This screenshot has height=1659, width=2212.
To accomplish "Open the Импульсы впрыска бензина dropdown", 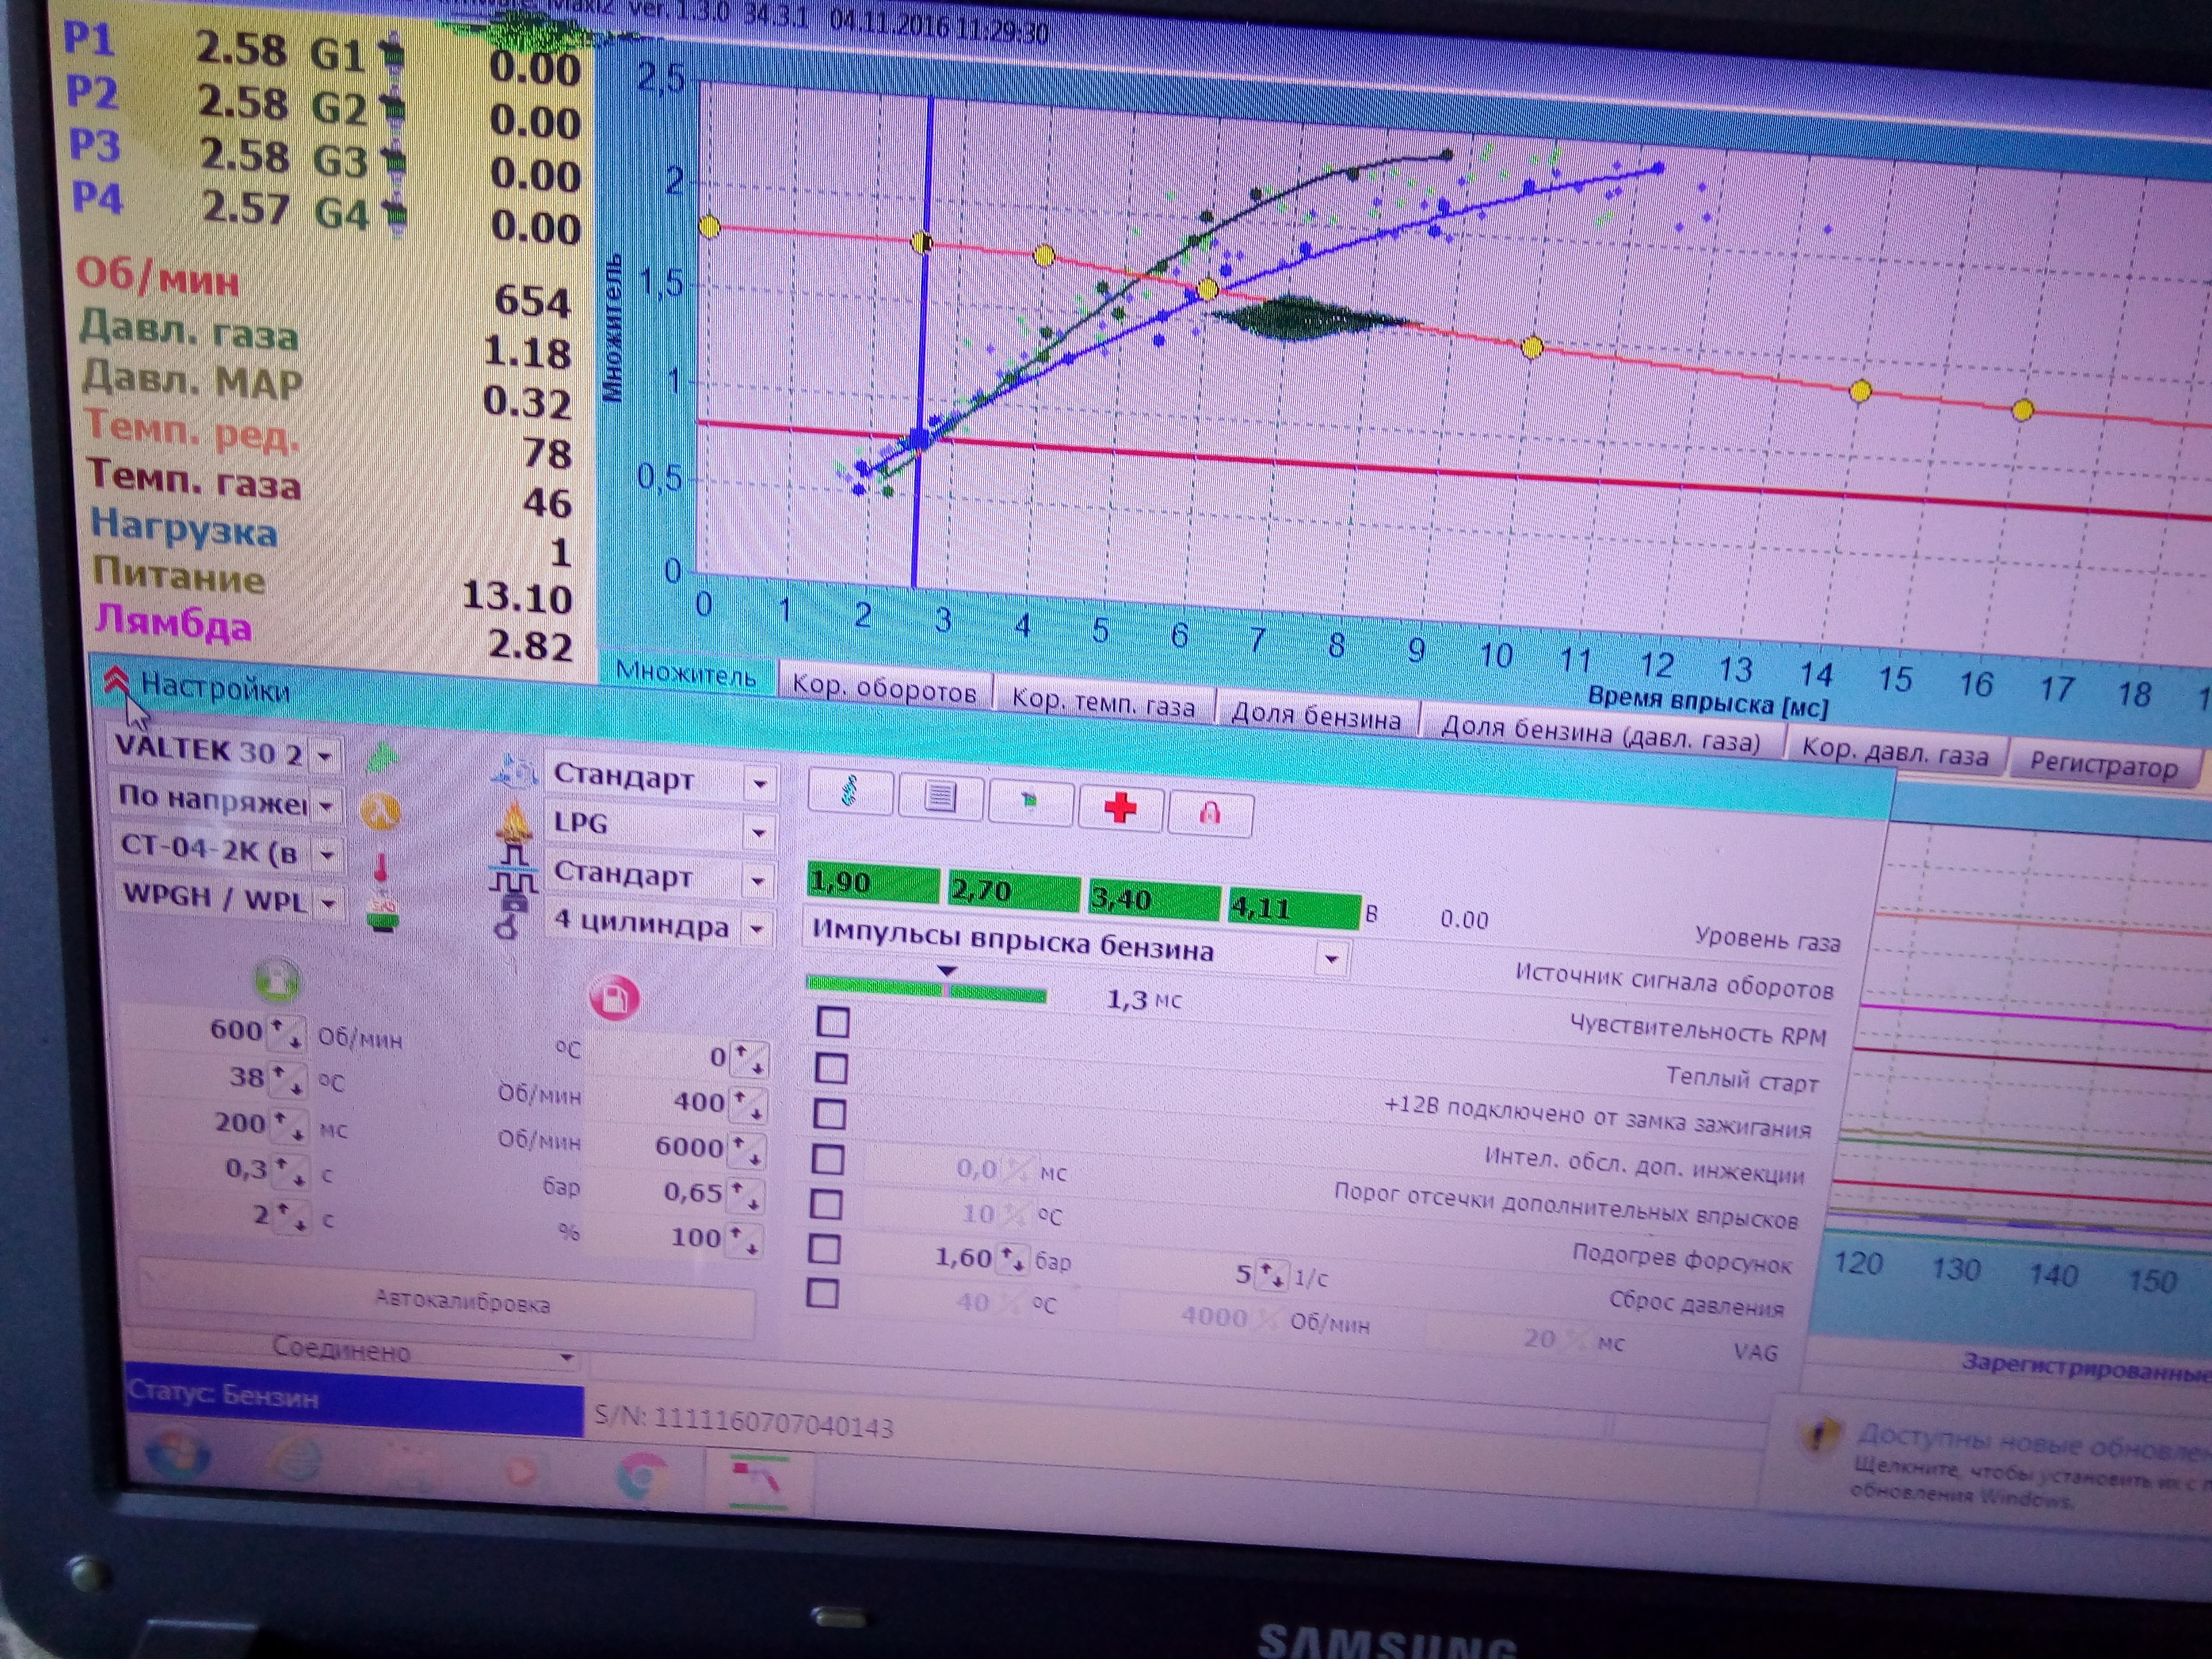I will click(x=1331, y=960).
